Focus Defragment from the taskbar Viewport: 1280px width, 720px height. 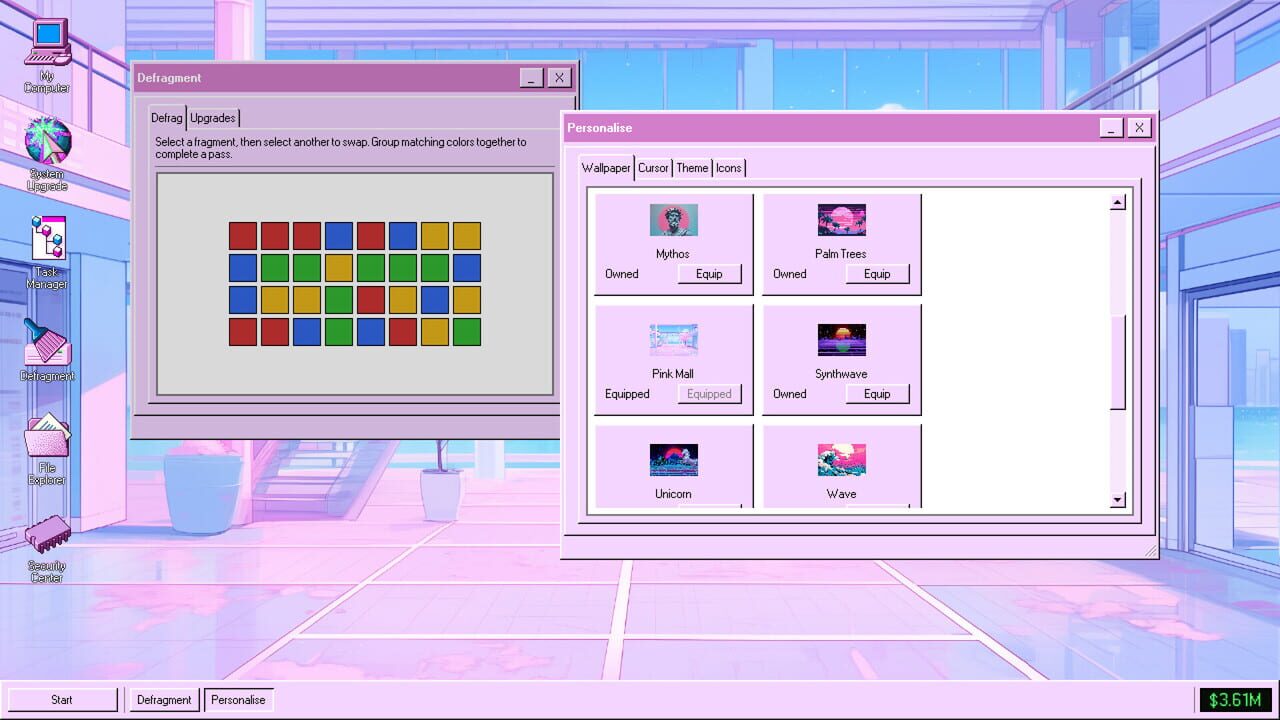pos(164,700)
